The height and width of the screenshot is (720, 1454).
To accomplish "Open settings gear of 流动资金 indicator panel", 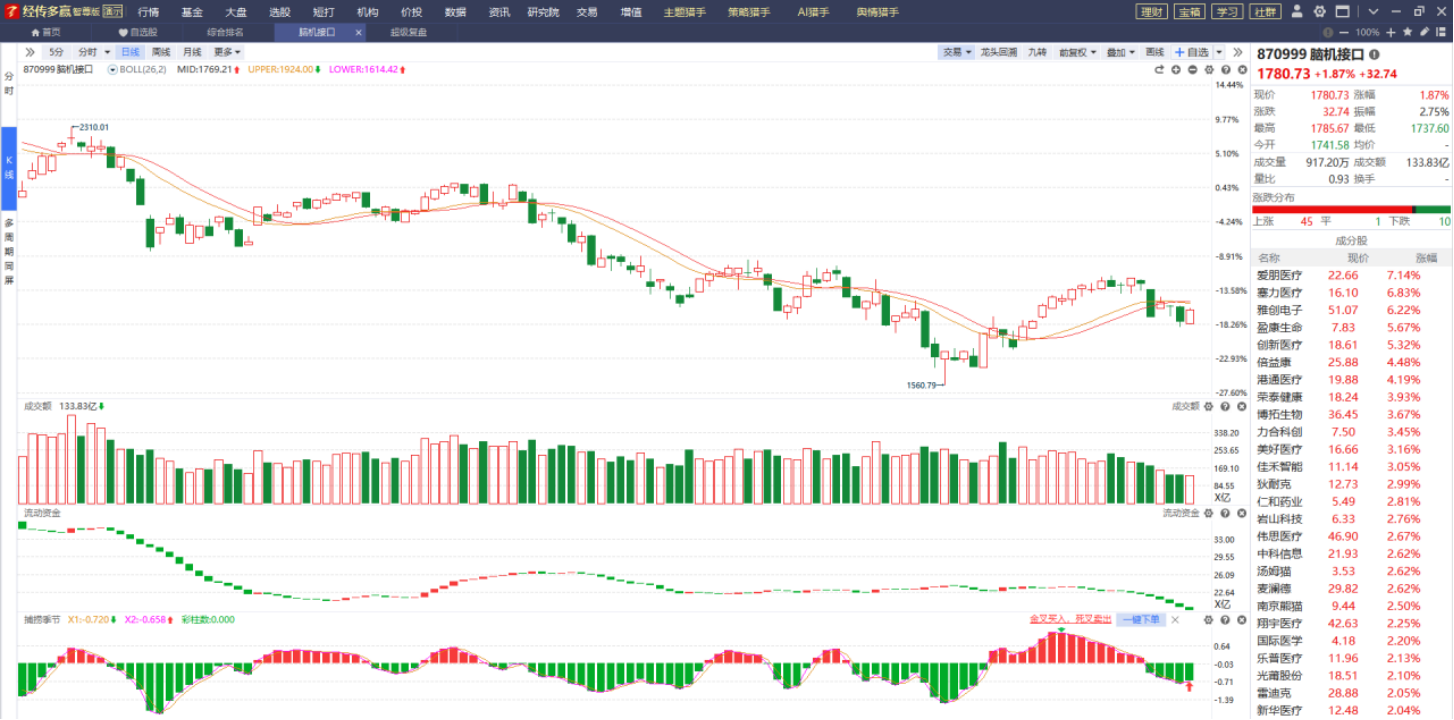I will 1208,513.
